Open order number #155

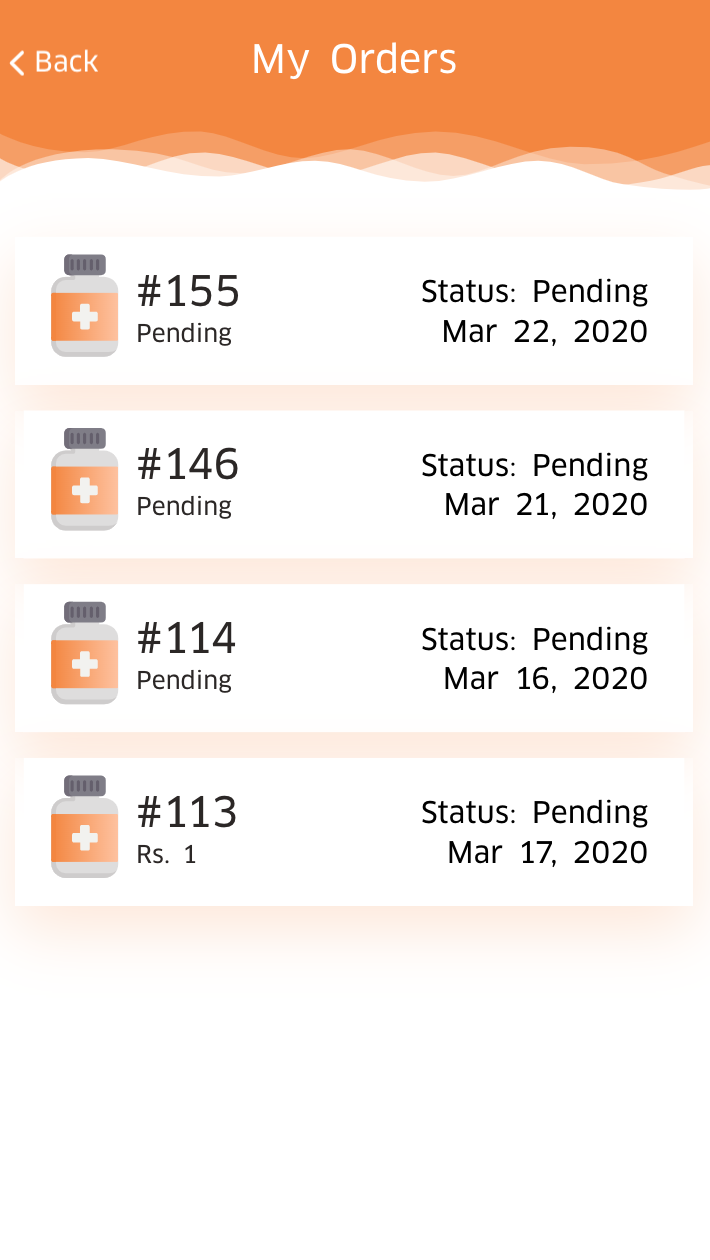(x=188, y=291)
